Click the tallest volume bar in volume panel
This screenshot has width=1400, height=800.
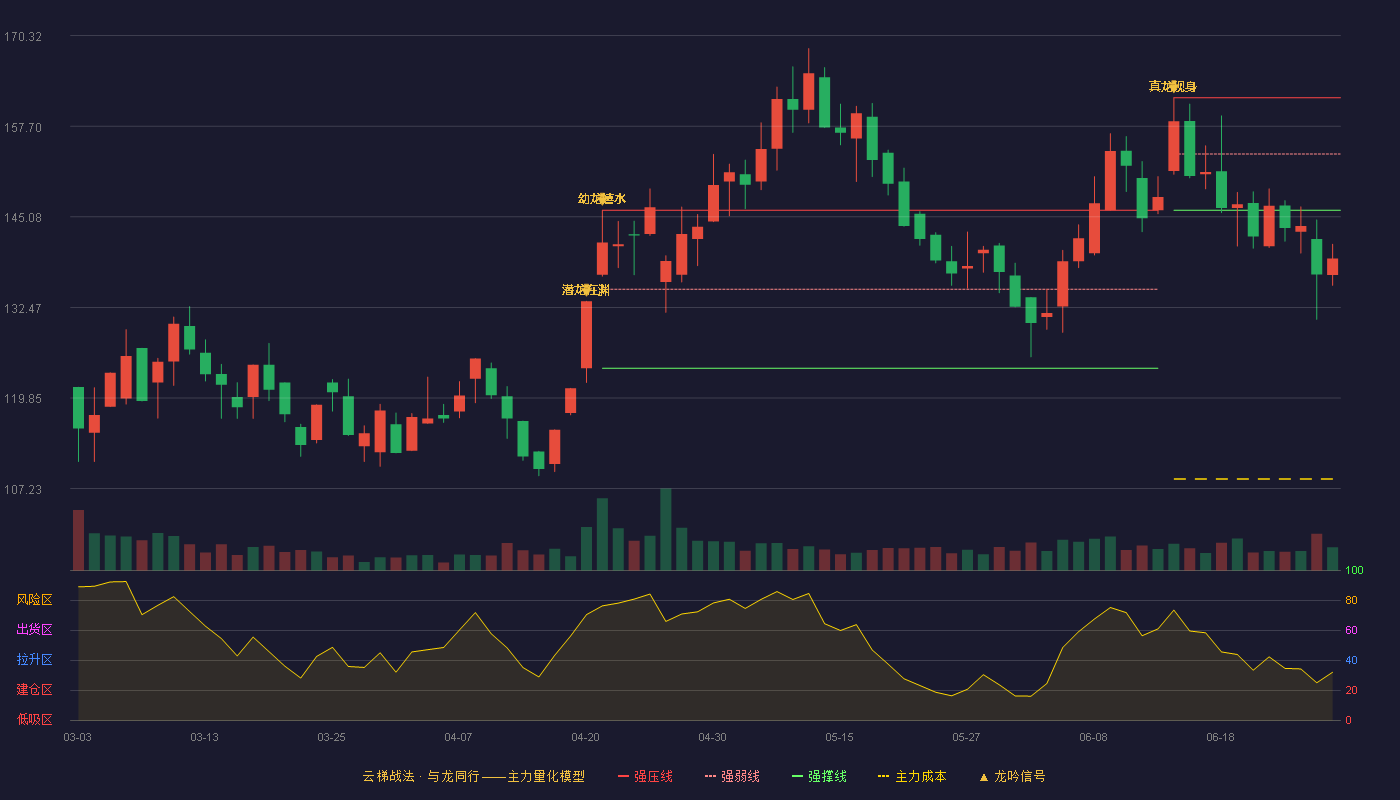point(666,529)
